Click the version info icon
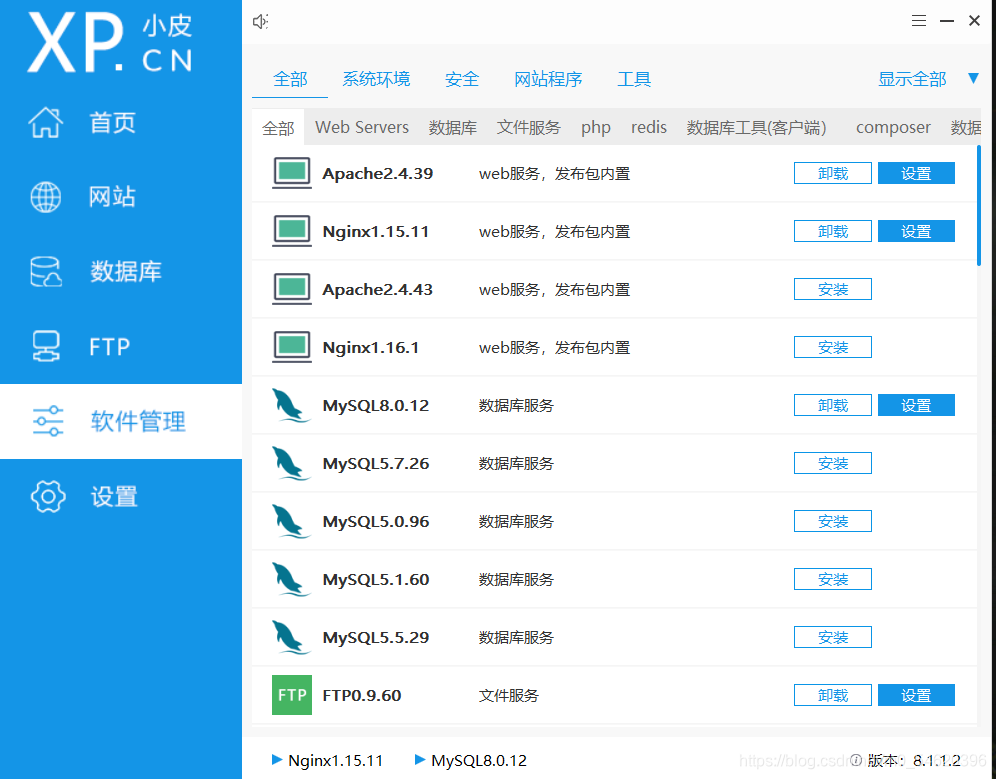Image resolution: width=996 pixels, height=779 pixels. [856, 760]
